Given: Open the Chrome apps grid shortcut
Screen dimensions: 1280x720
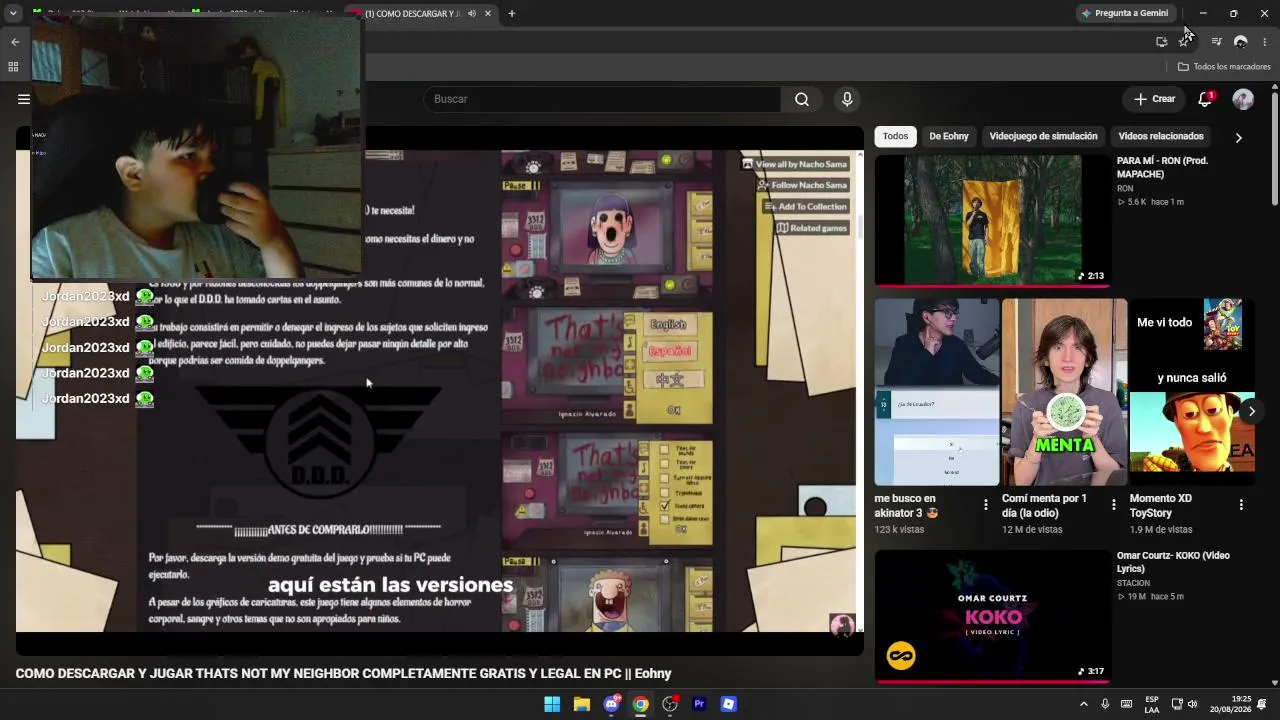Looking at the screenshot, I should tap(13, 67).
